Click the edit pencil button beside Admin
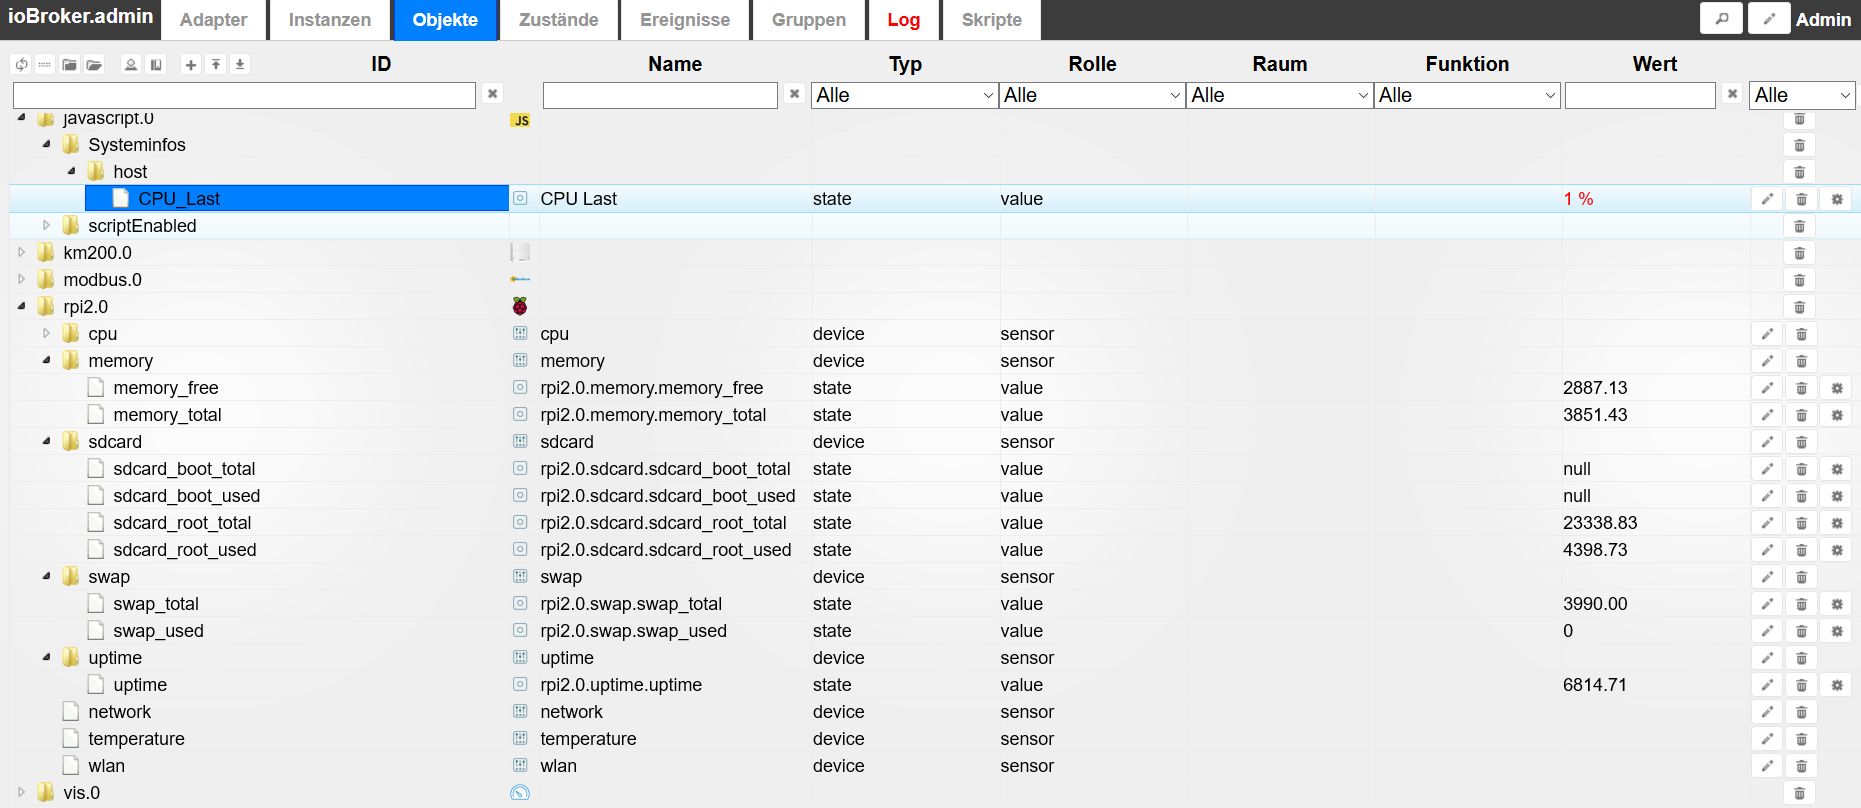Screen dimensions: 1861x808 point(1769,19)
